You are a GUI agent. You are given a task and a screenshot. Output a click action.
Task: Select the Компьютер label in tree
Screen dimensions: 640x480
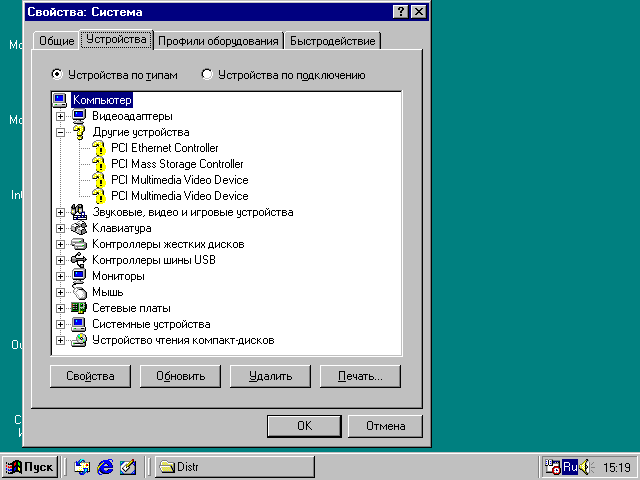(102, 100)
